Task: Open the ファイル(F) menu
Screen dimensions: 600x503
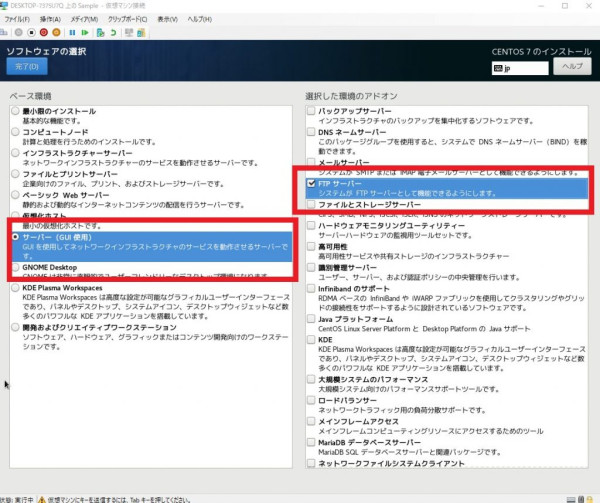Action: (18, 19)
